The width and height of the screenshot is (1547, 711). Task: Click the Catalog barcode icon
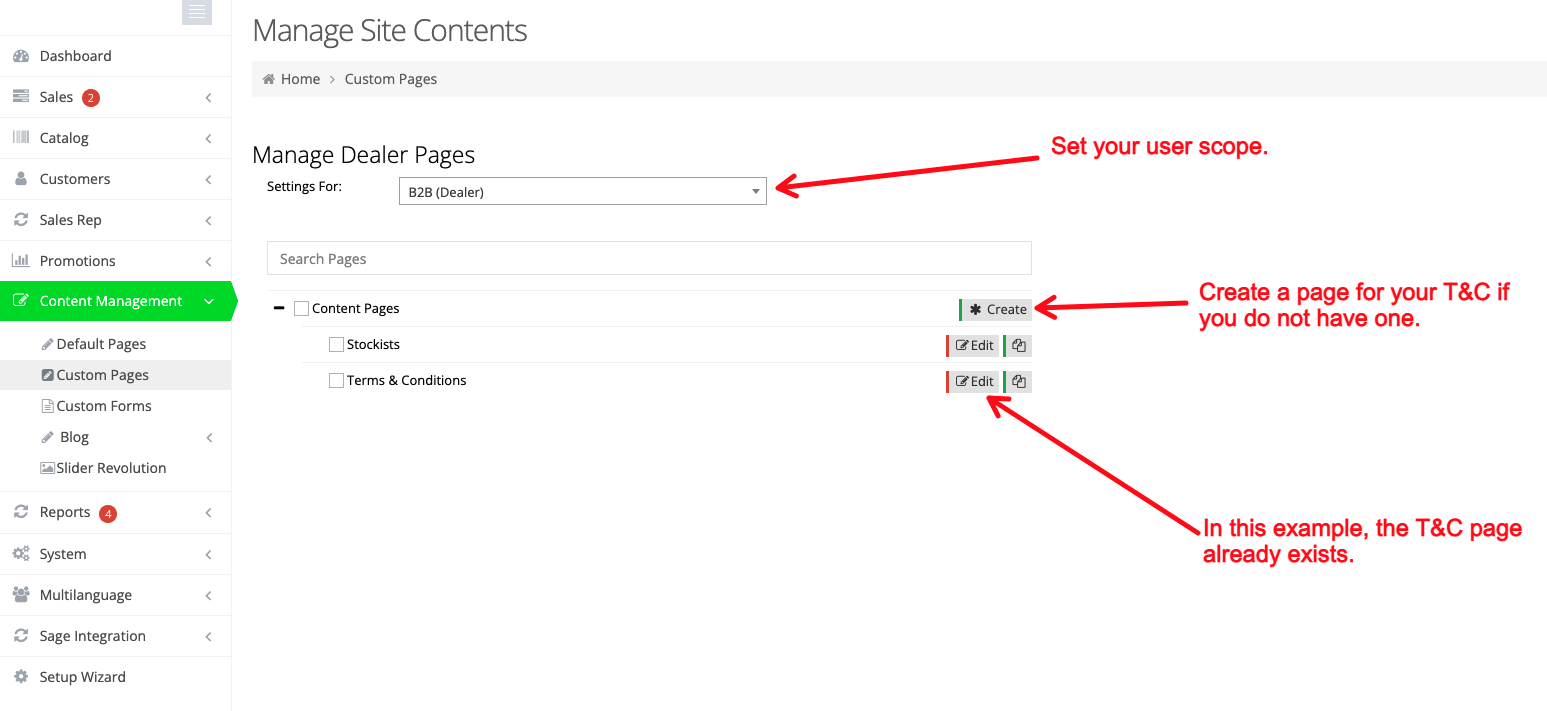pos(21,138)
